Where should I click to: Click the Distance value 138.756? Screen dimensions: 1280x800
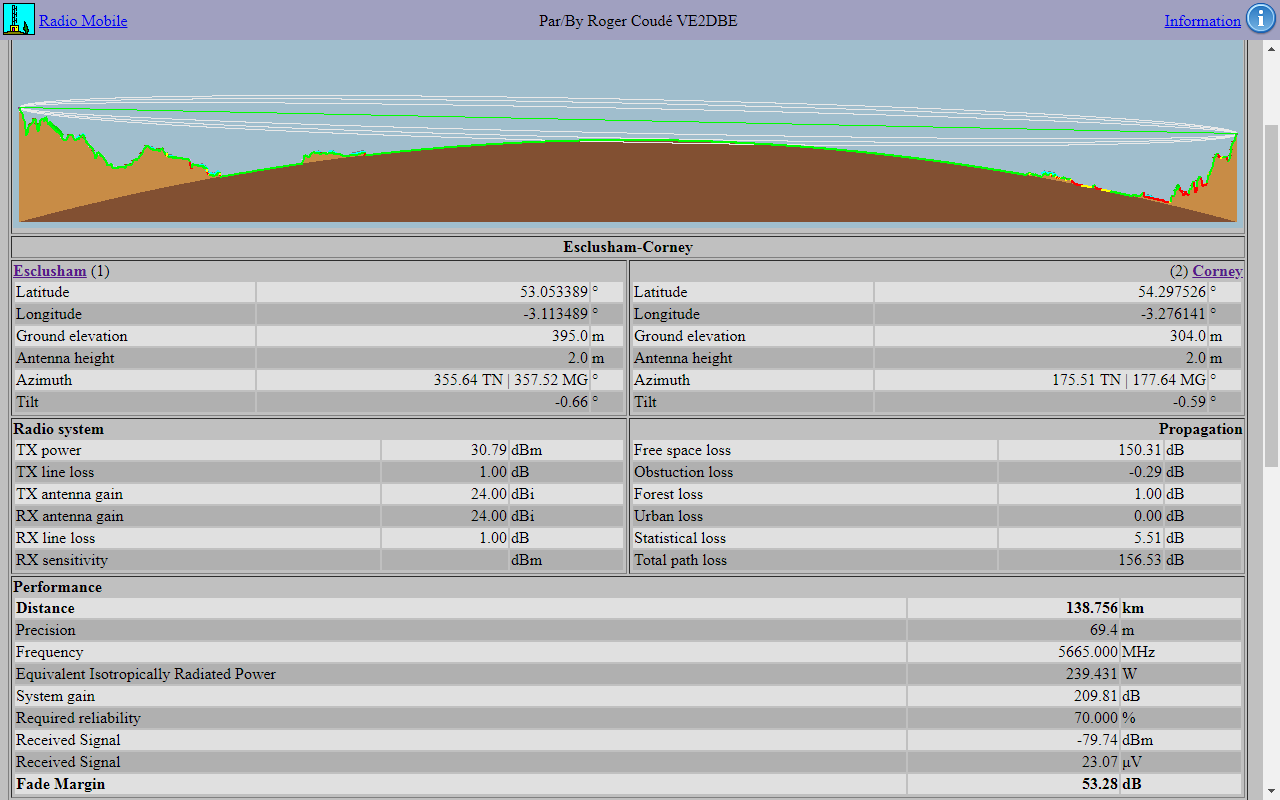click(x=1091, y=608)
